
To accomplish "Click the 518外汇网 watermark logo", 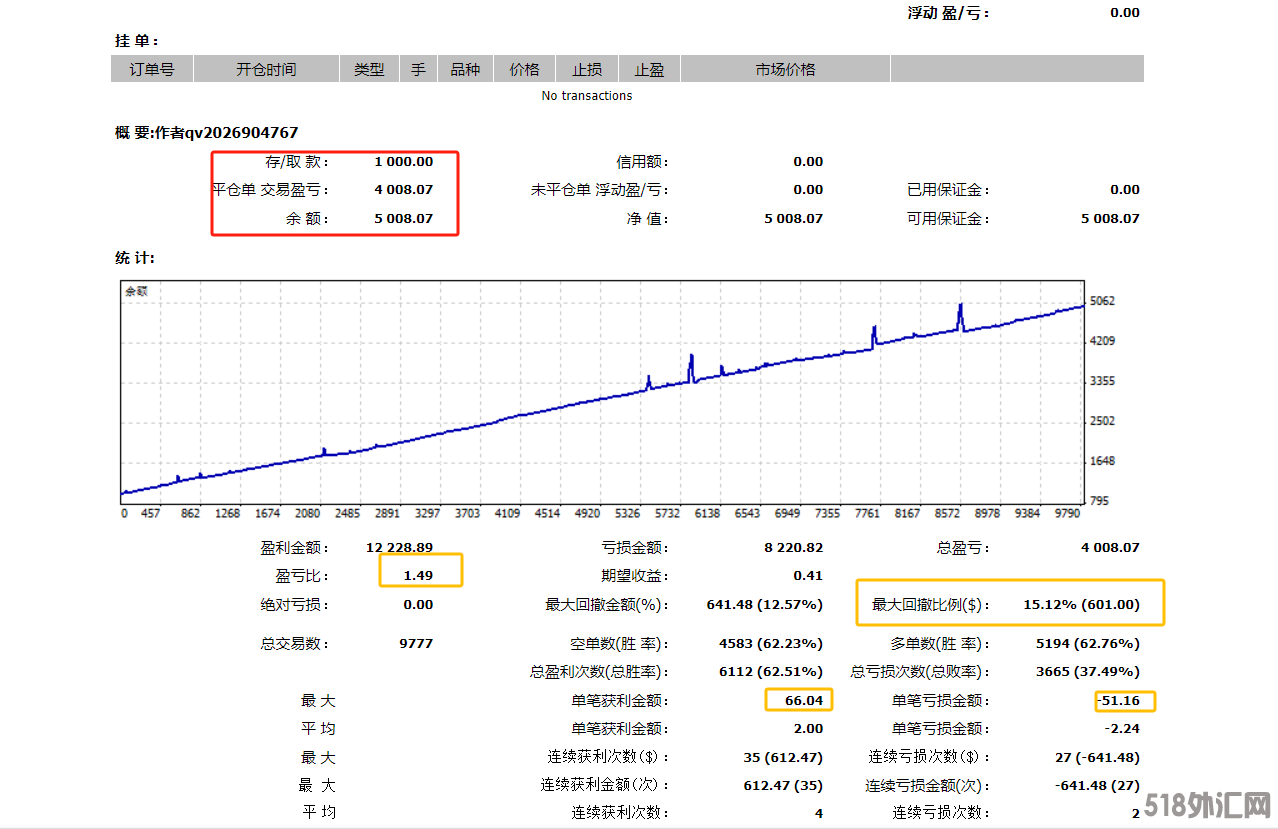I will click(x=1208, y=805).
